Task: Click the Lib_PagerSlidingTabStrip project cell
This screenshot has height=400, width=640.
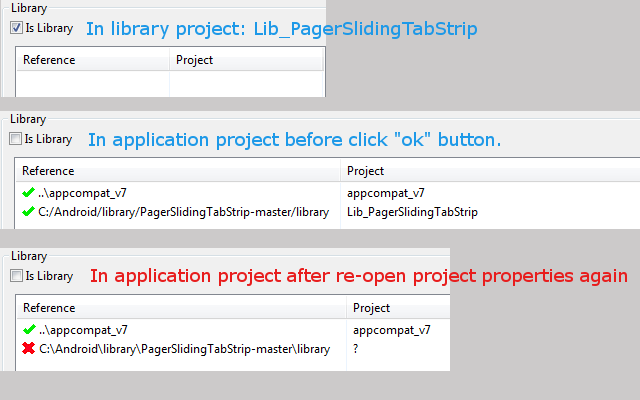Action: pos(412,212)
